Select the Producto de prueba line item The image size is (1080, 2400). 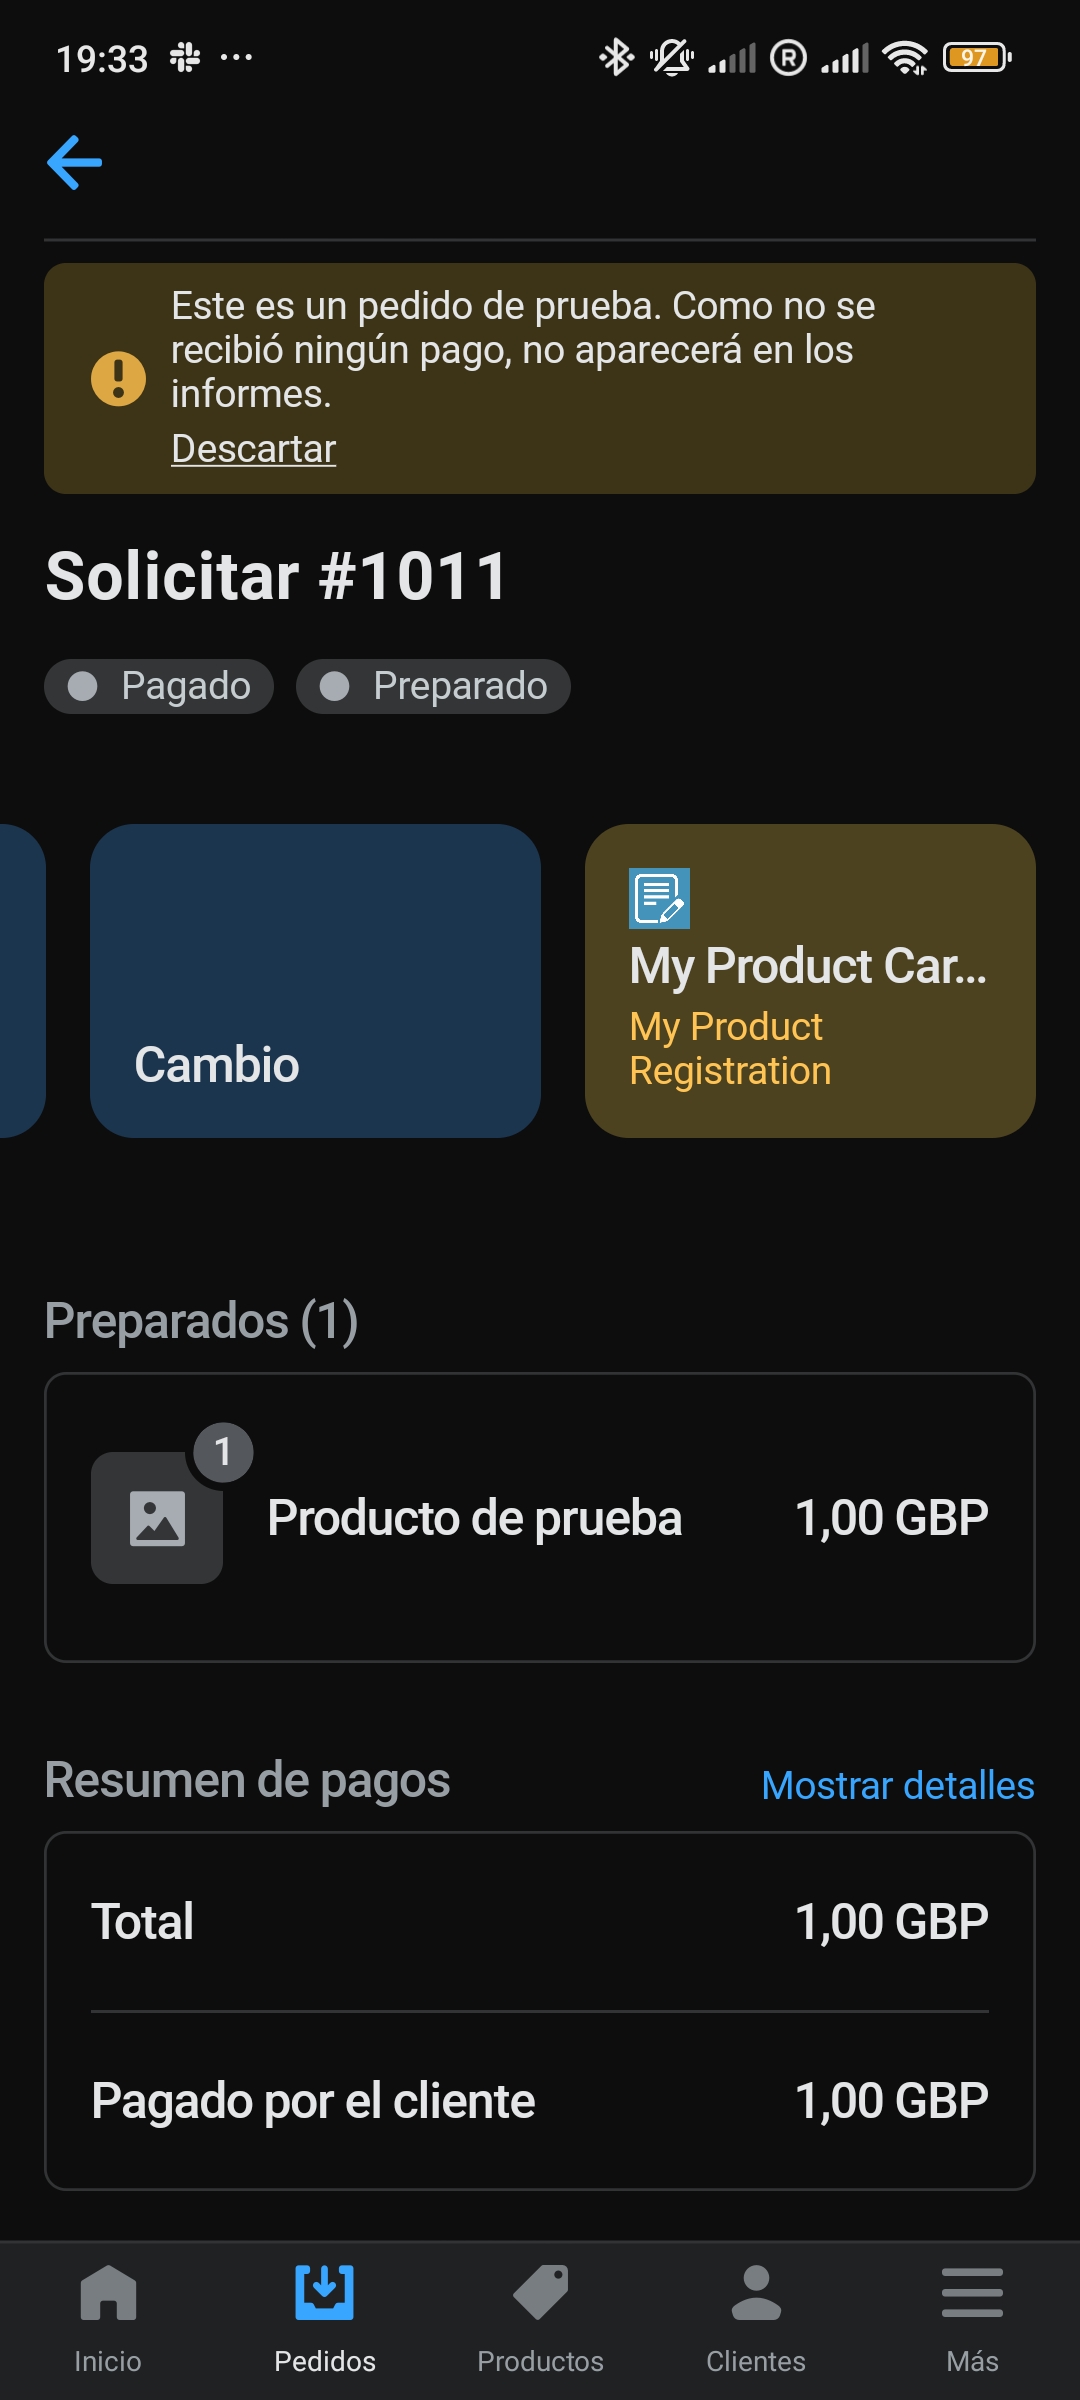coord(475,1518)
